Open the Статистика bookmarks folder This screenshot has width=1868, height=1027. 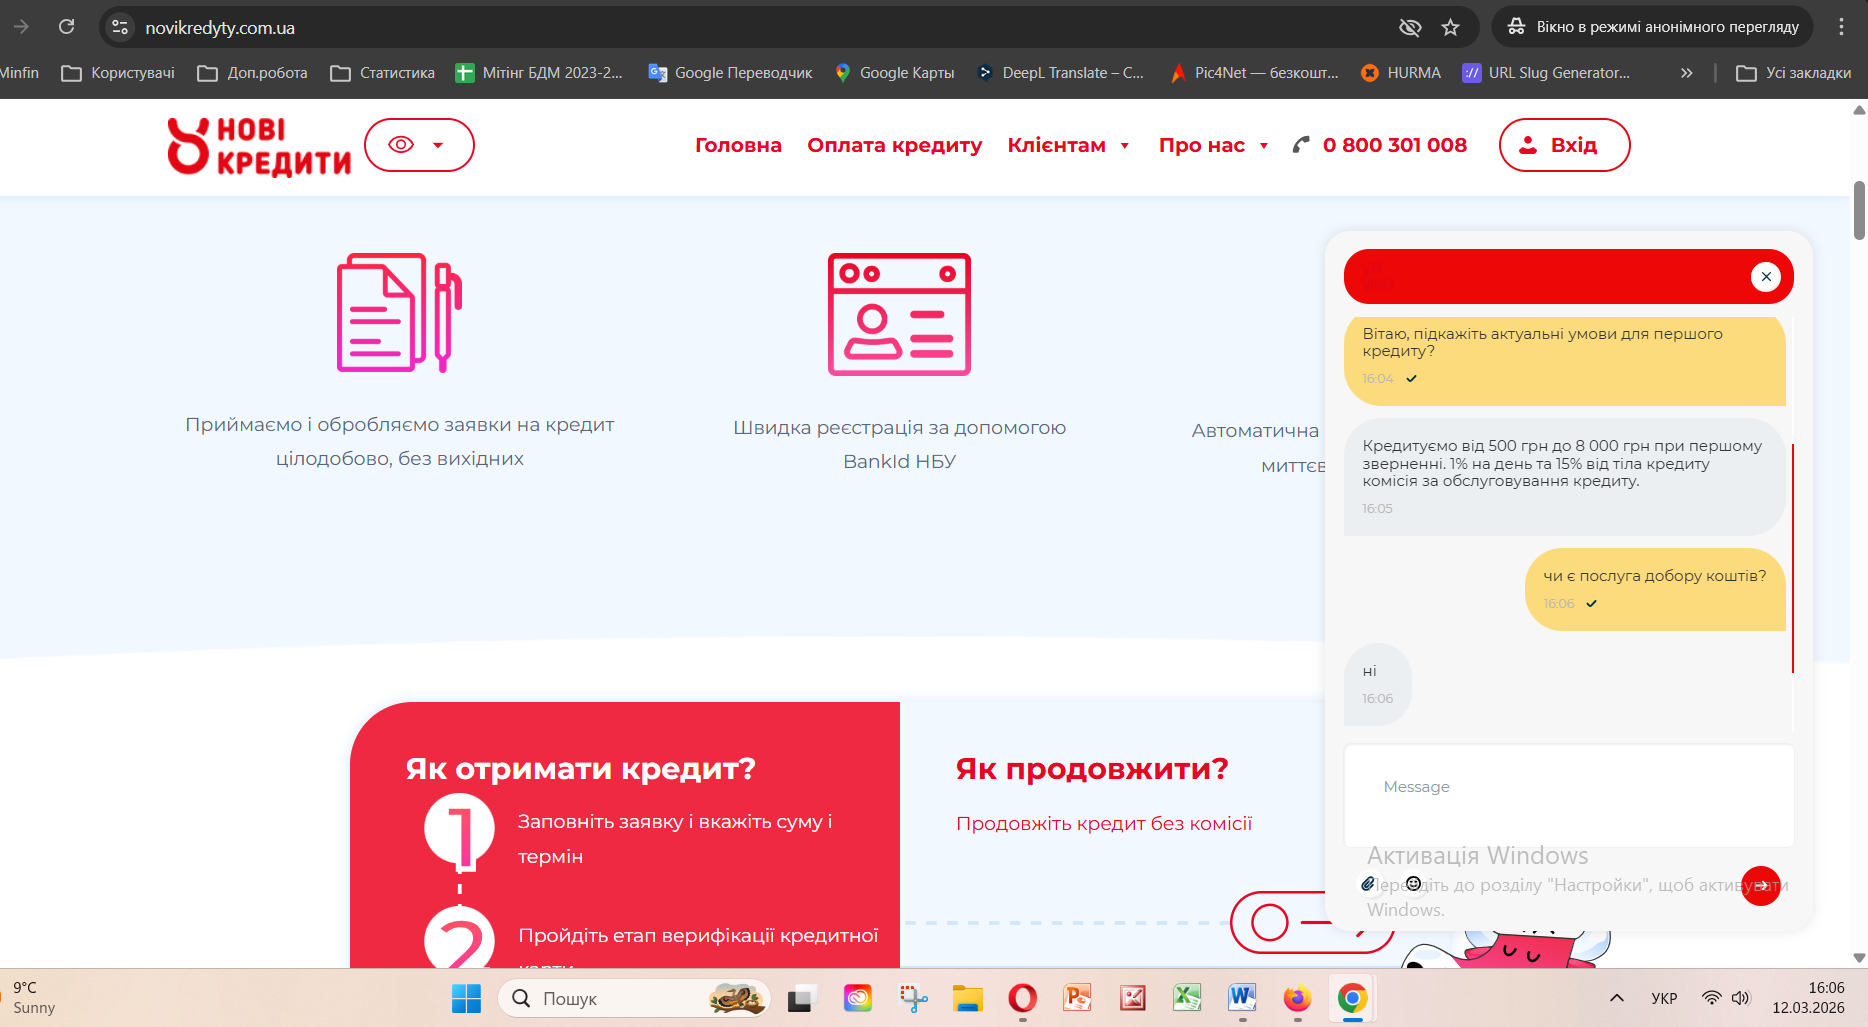[x=382, y=73]
